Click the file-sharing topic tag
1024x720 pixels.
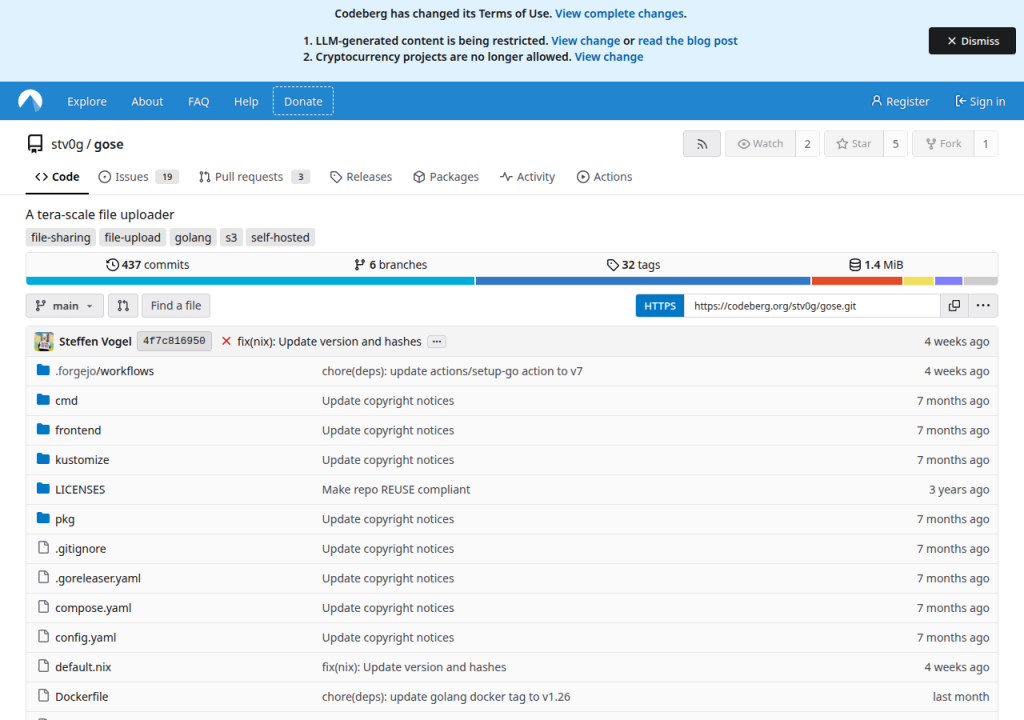(x=61, y=237)
